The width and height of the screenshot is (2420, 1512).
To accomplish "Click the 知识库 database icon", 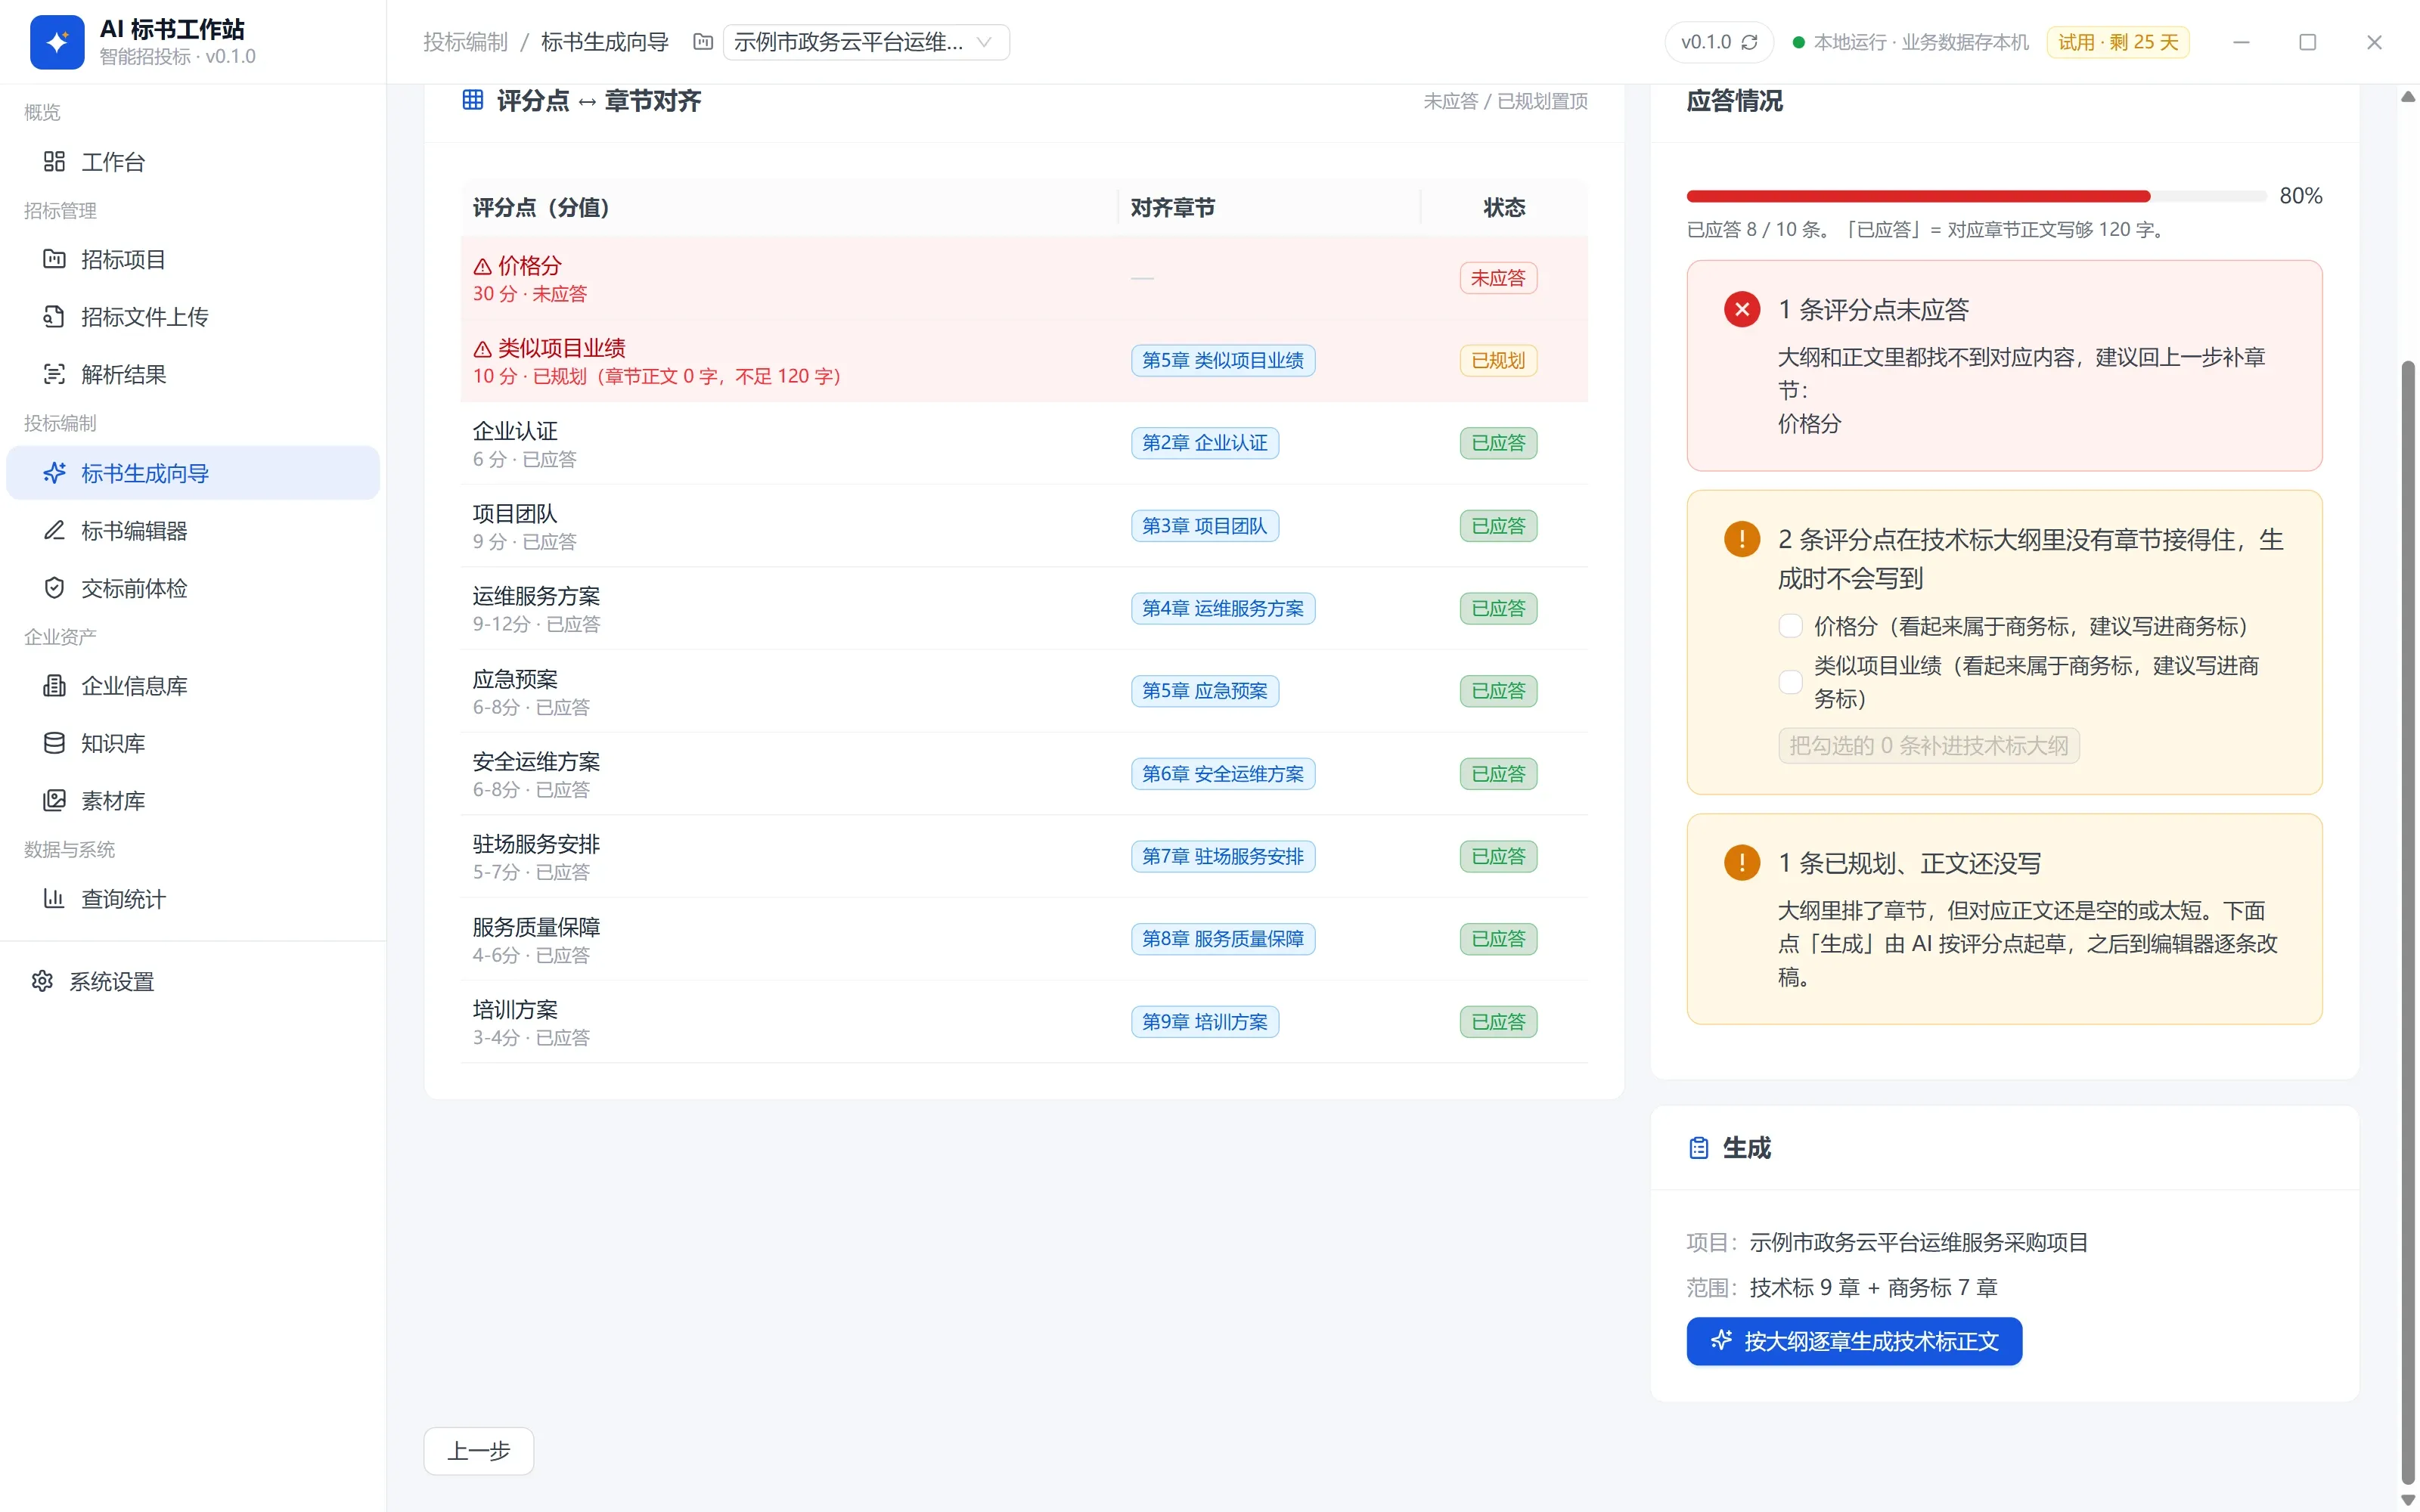I will (55, 743).
